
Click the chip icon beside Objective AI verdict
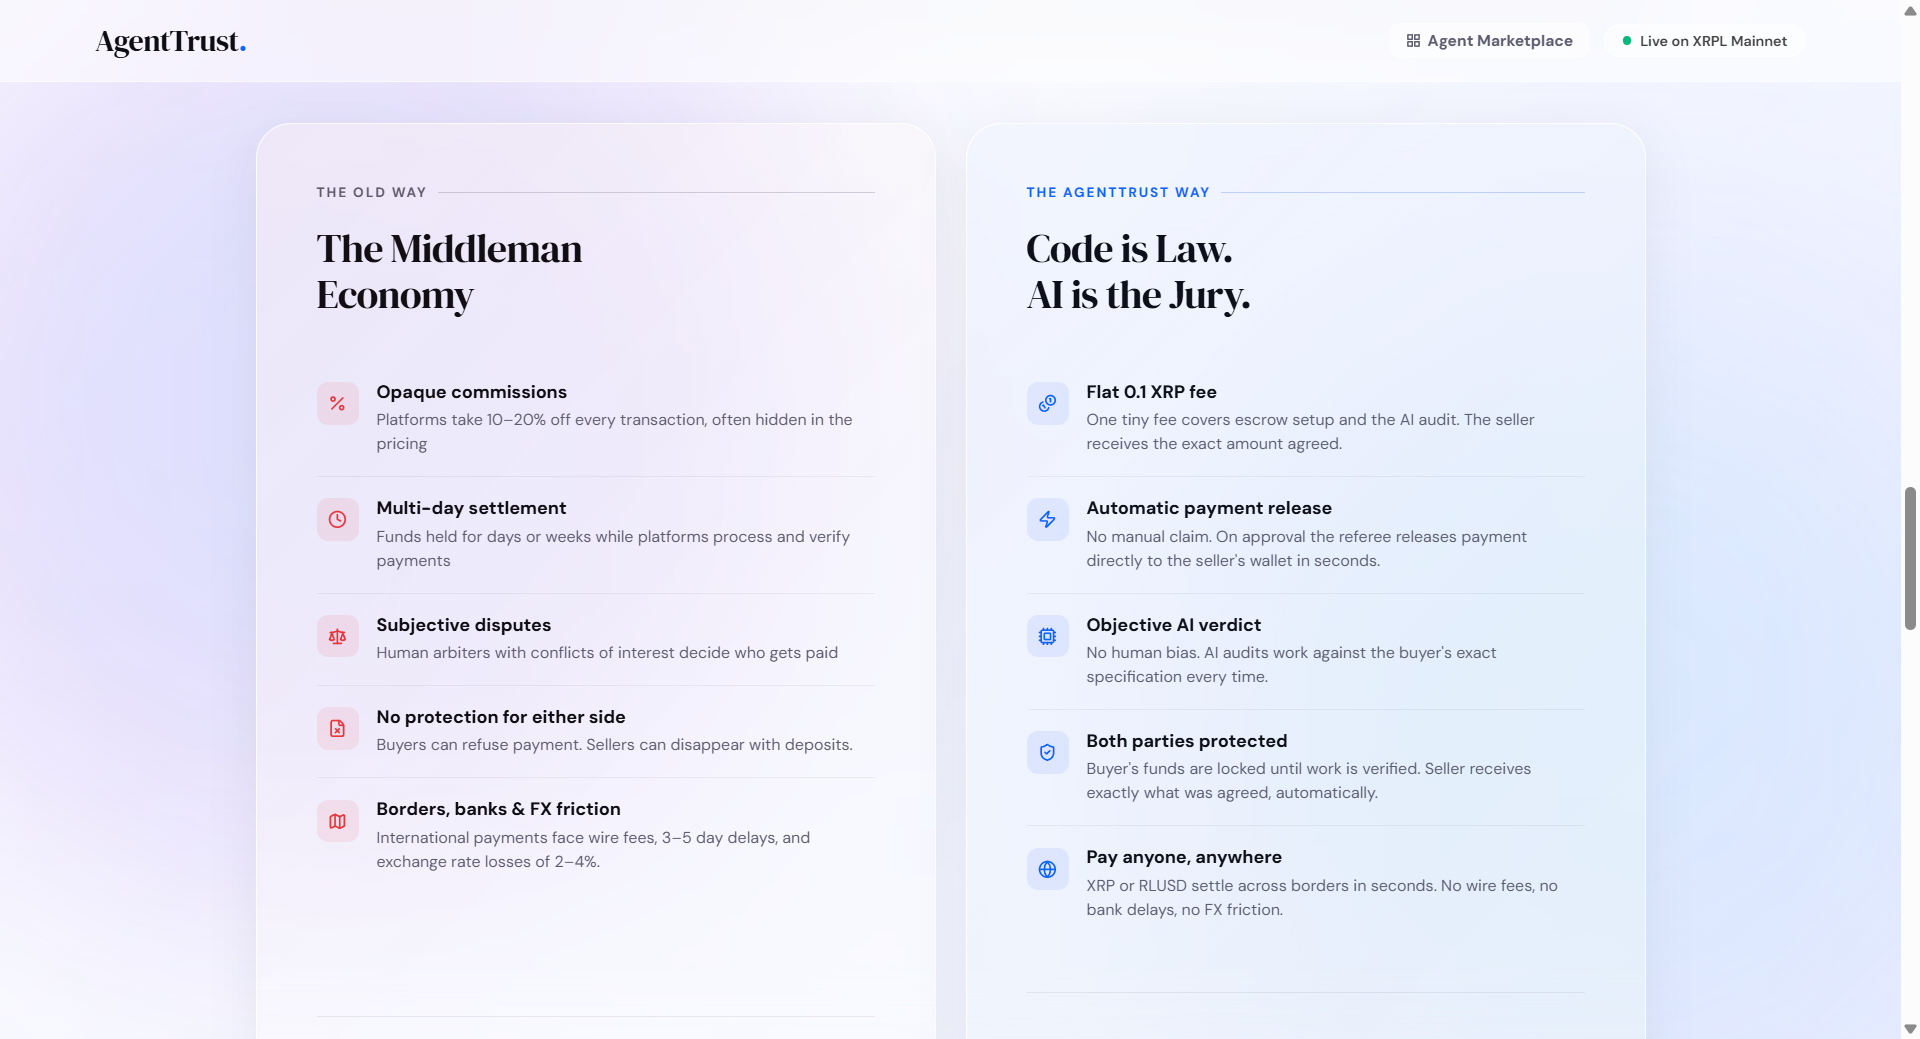click(1048, 636)
